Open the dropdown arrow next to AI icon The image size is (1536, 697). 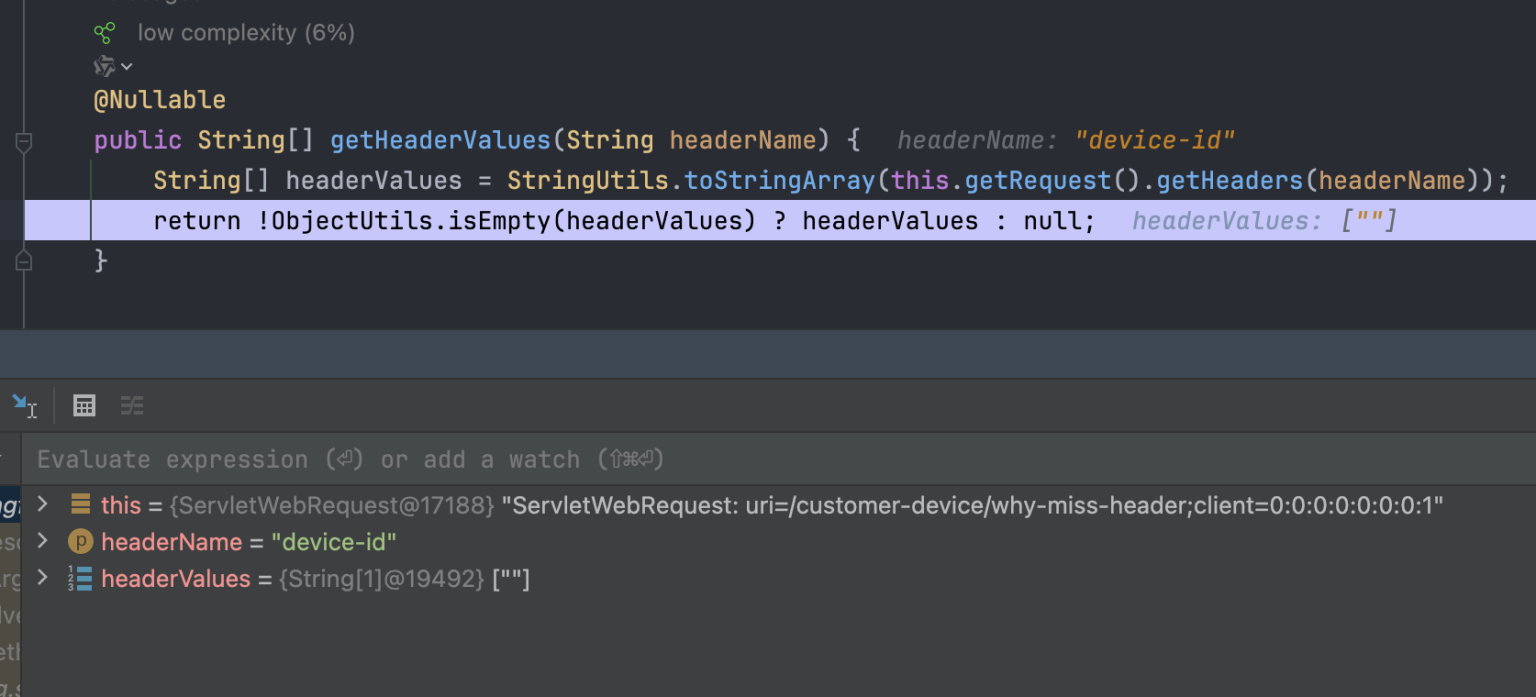(x=127, y=67)
